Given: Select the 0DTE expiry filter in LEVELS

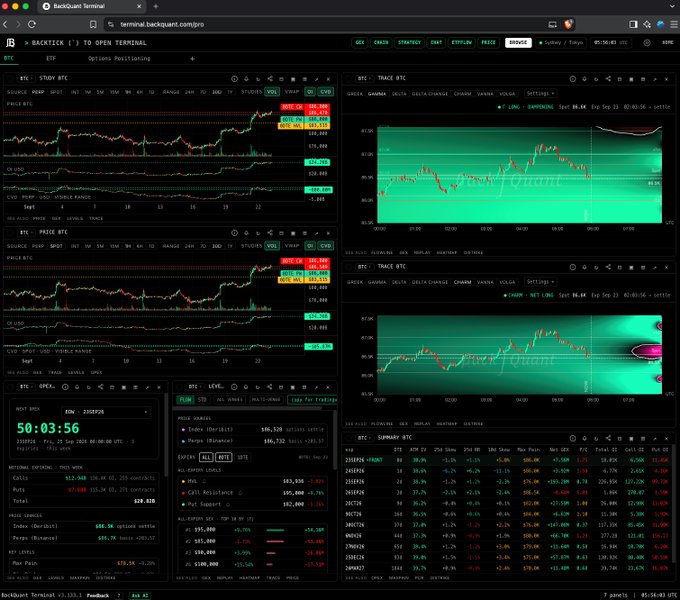Looking at the screenshot, I should pos(224,457).
